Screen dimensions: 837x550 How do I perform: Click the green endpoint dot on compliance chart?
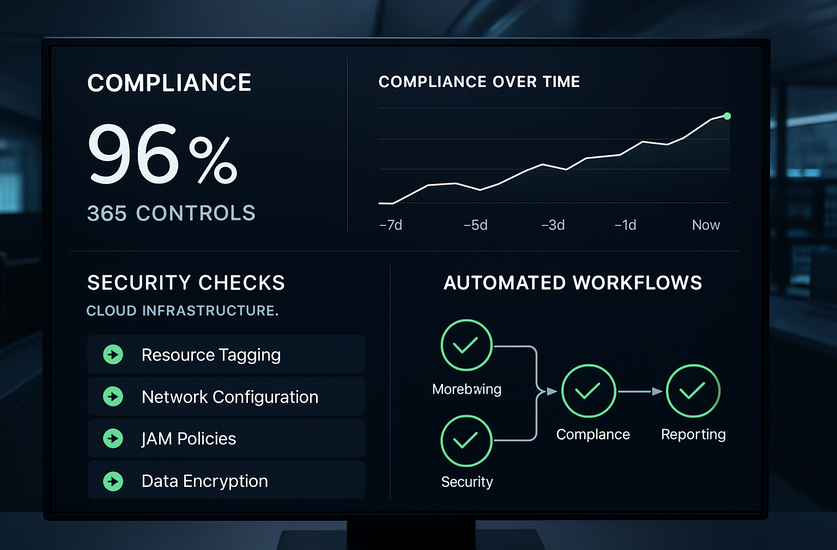(x=727, y=116)
